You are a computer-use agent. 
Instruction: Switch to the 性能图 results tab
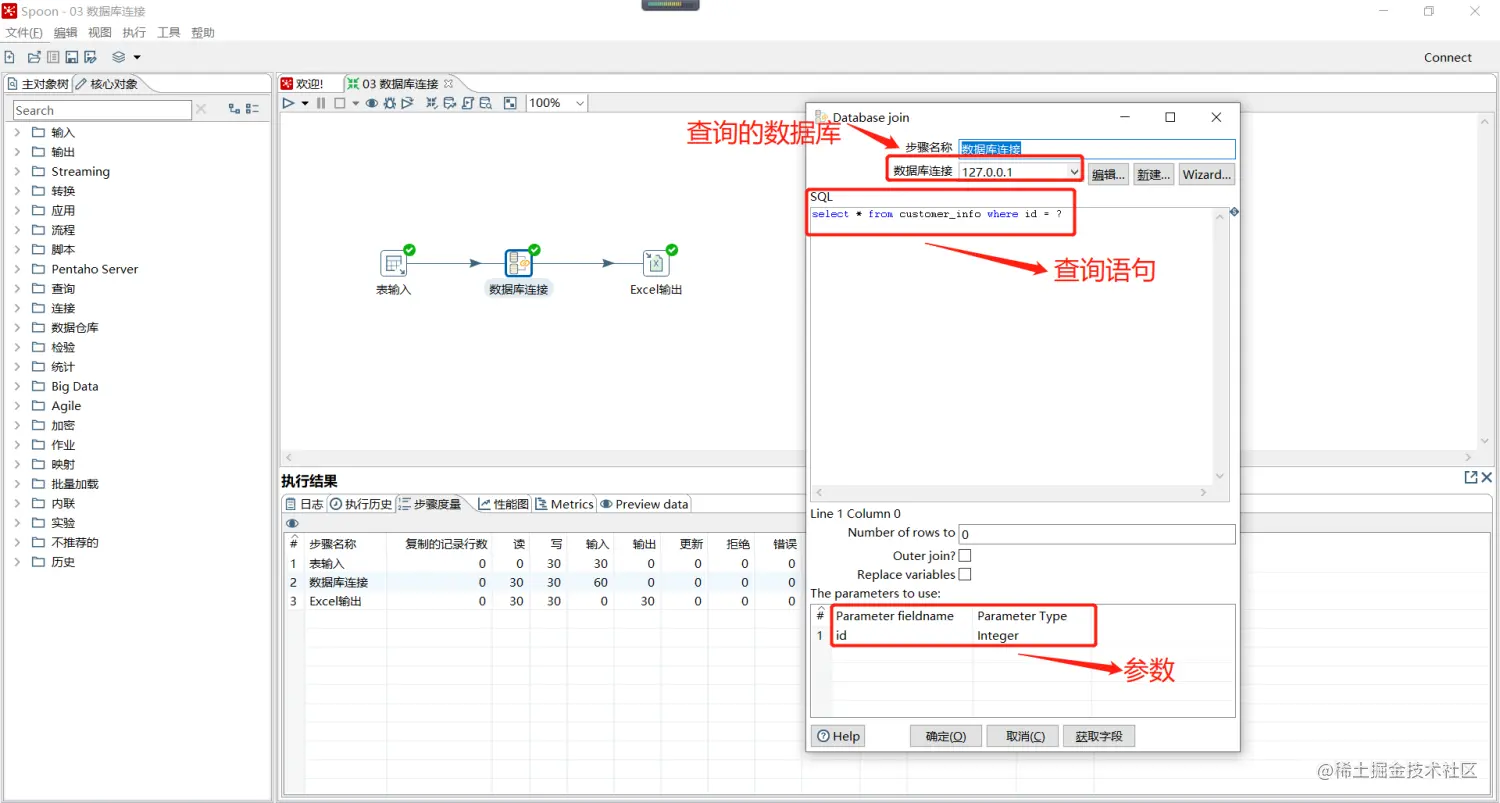(x=503, y=504)
